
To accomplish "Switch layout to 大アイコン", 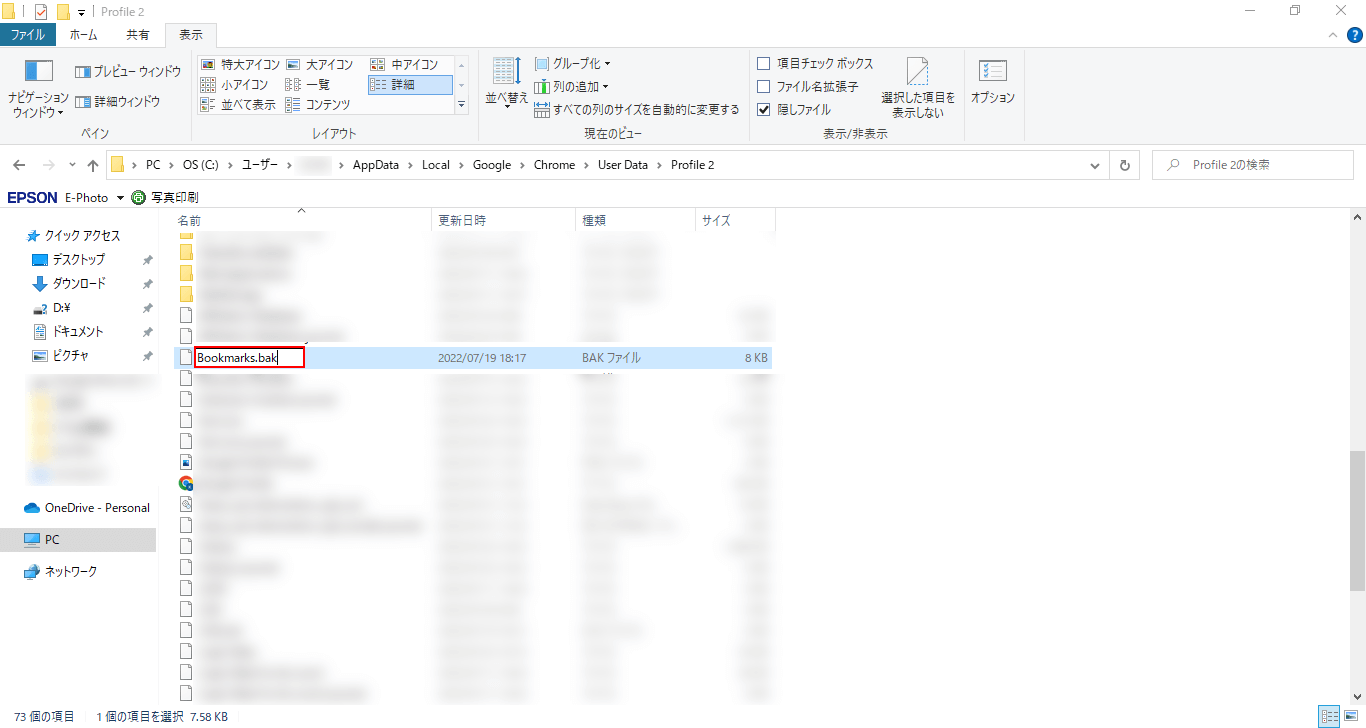I will coord(320,65).
